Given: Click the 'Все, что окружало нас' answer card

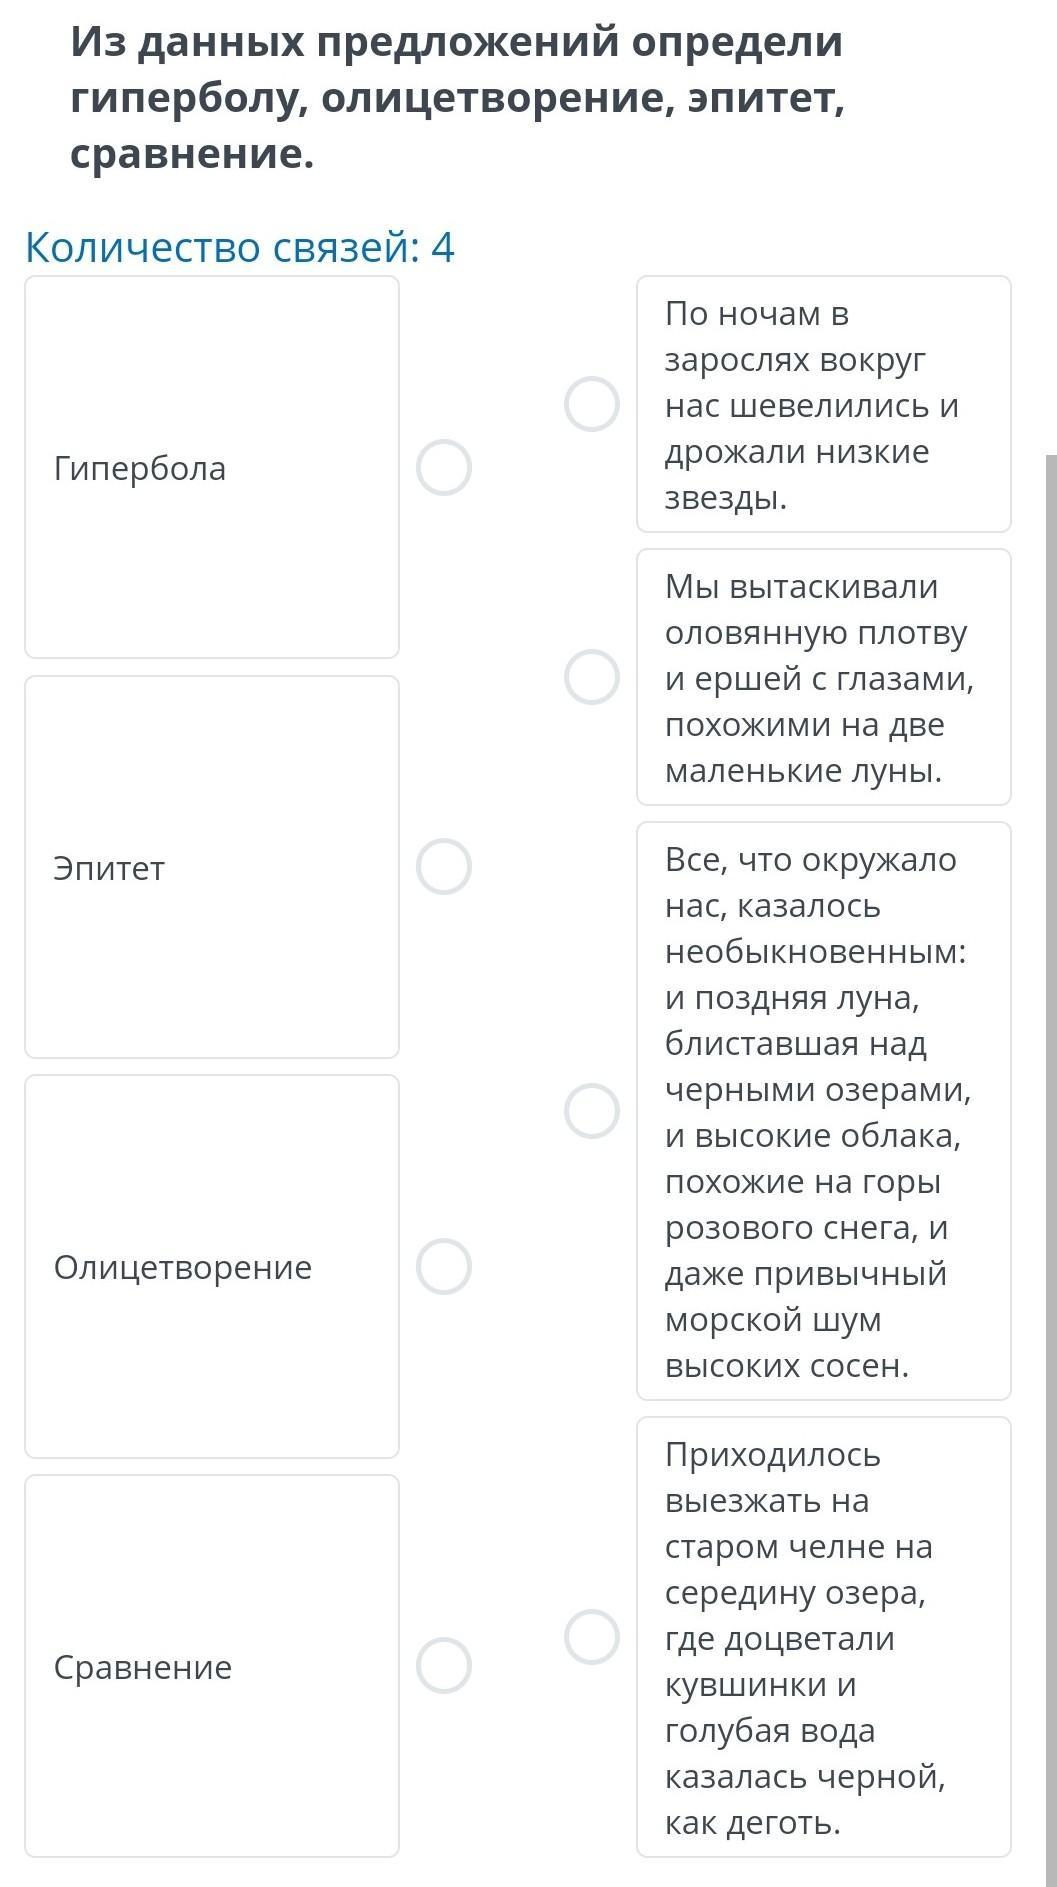Looking at the screenshot, I should tap(823, 1110).
